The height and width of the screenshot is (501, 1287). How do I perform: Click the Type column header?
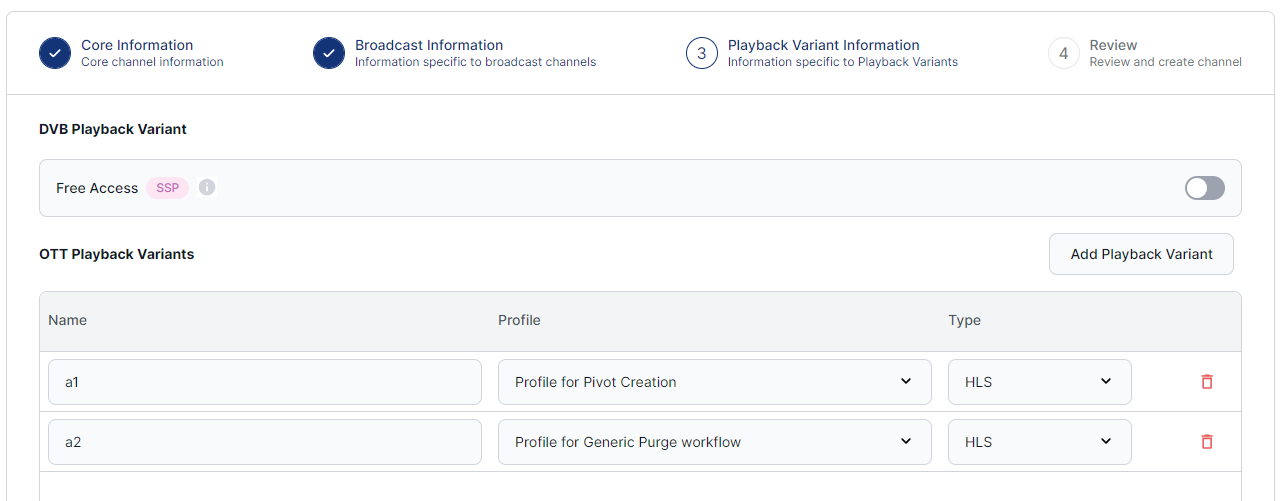964,321
